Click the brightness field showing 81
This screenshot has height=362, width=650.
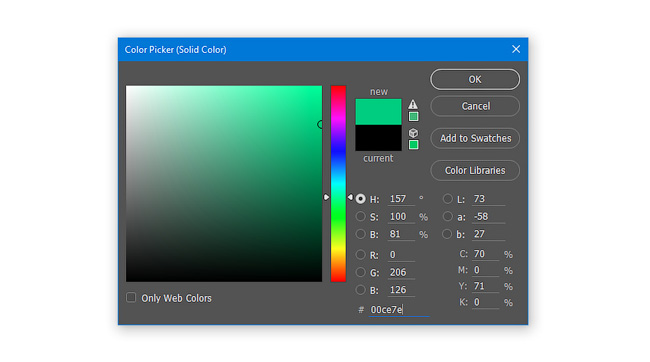click(401, 234)
